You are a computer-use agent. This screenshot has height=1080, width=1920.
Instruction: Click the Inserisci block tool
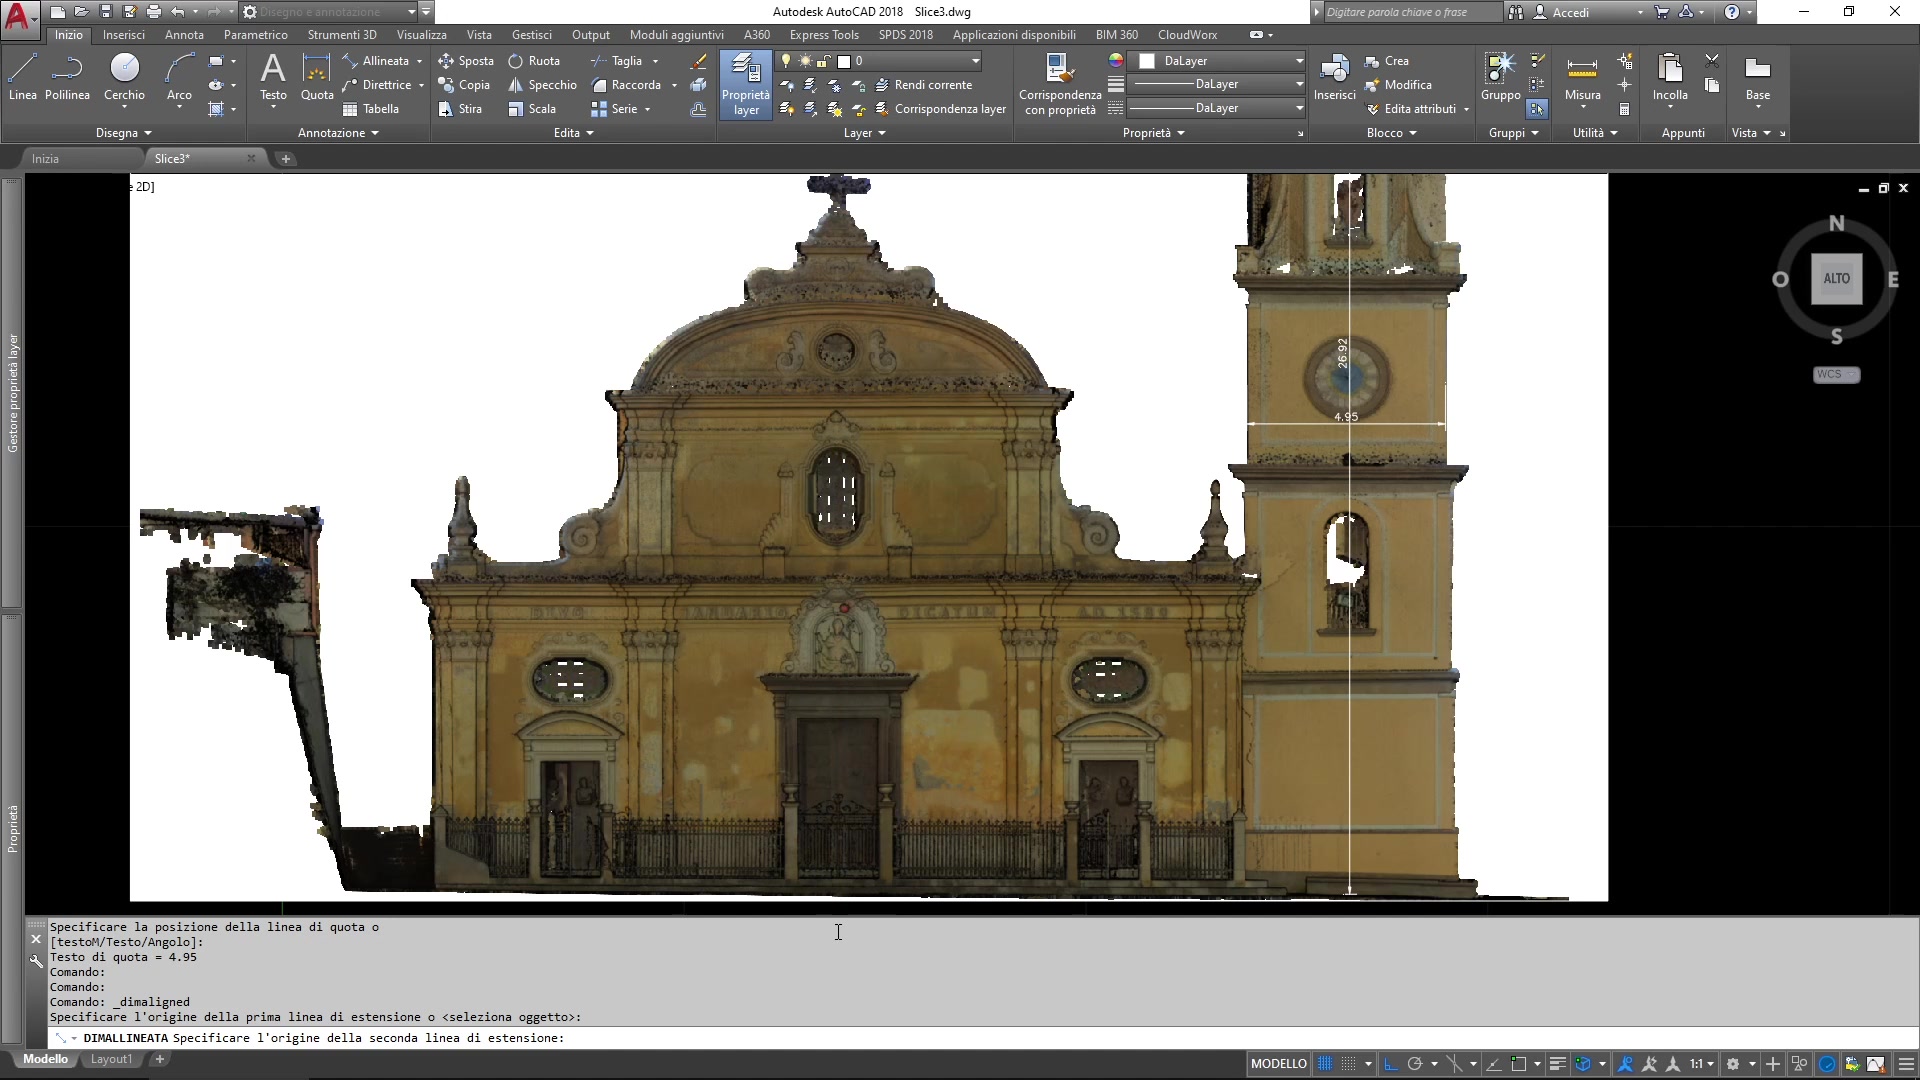pyautogui.click(x=1334, y=78)
